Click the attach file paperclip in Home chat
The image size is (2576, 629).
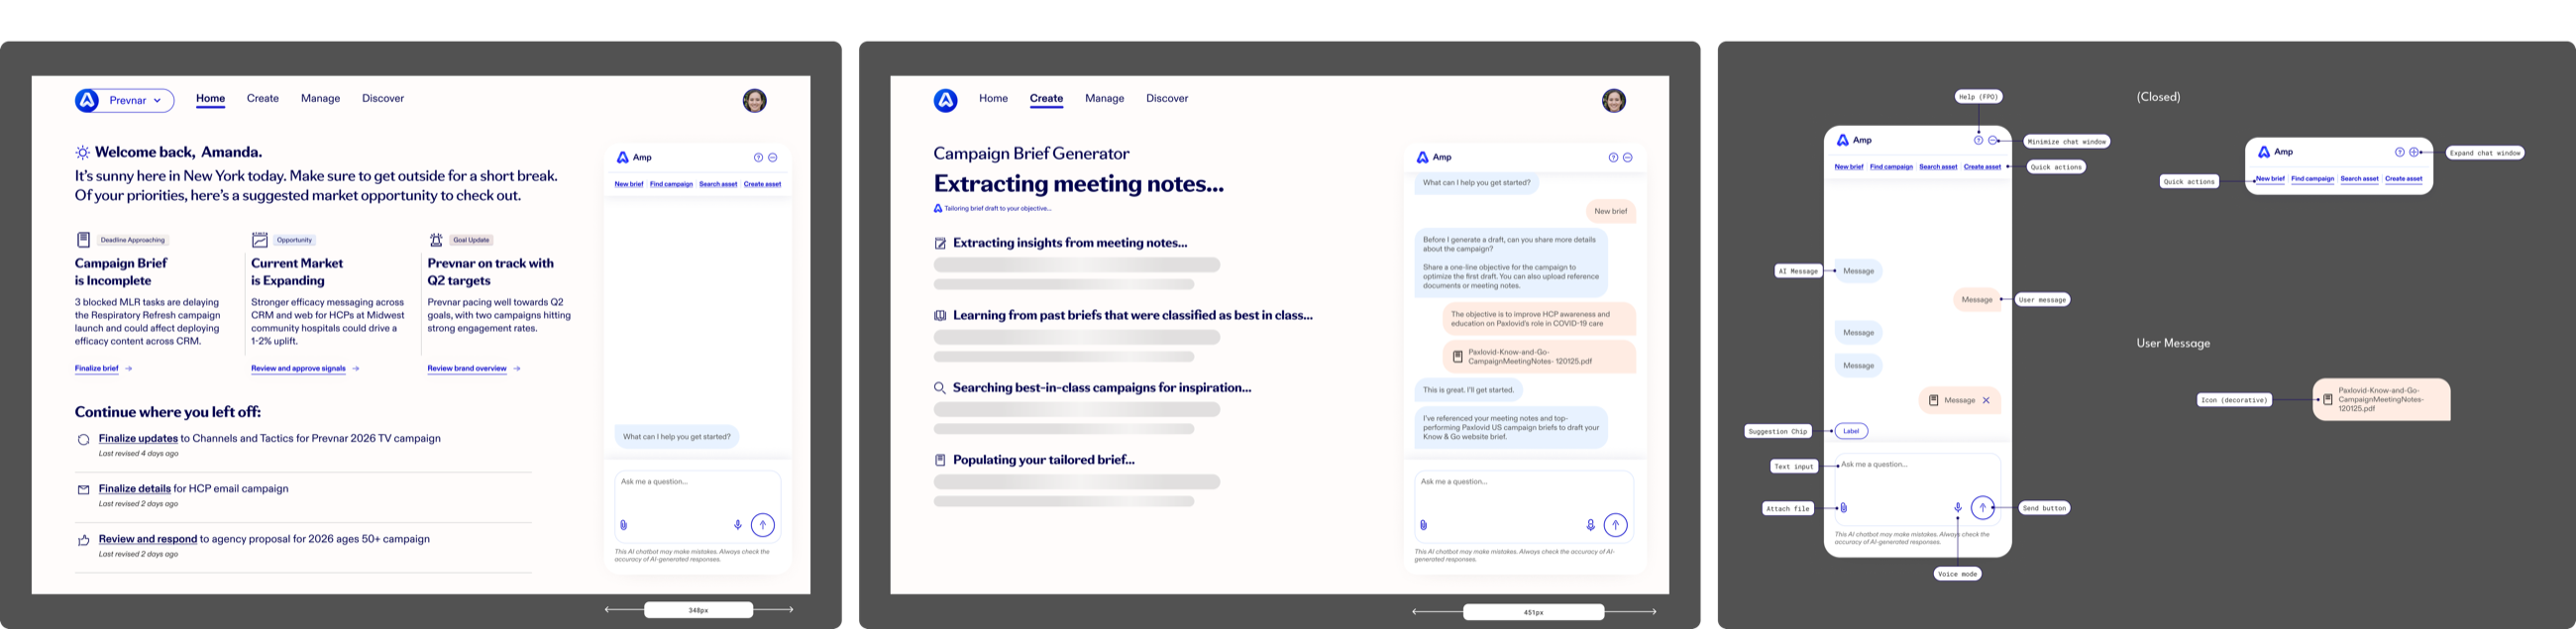pos(623,525)
